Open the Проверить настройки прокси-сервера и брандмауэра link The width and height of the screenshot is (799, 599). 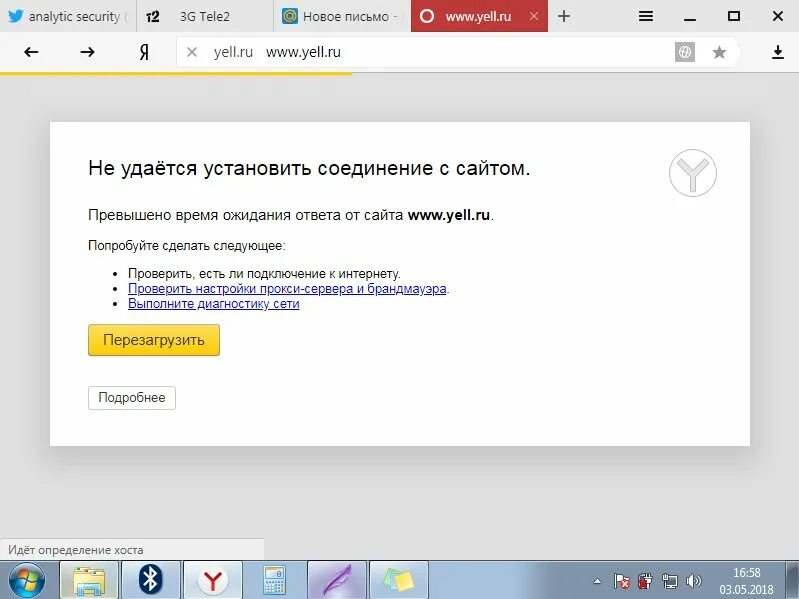287,289
